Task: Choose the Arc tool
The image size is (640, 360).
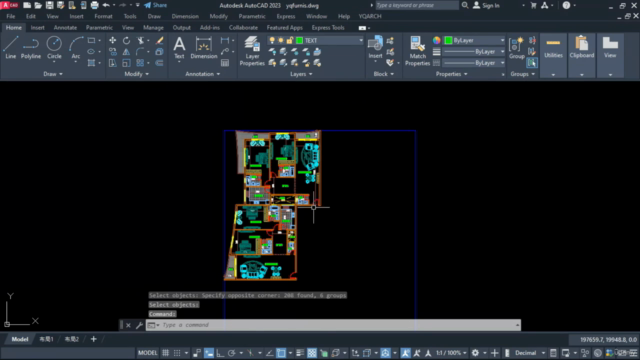Action: tap(76, 48)
